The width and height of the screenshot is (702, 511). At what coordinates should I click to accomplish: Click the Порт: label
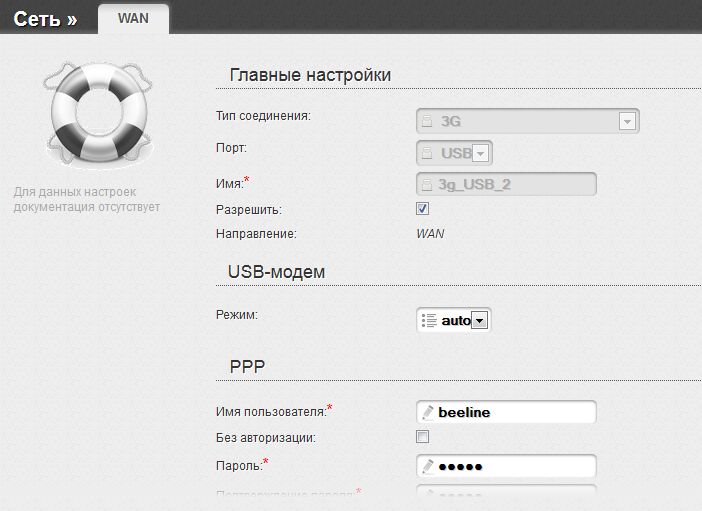231,148
